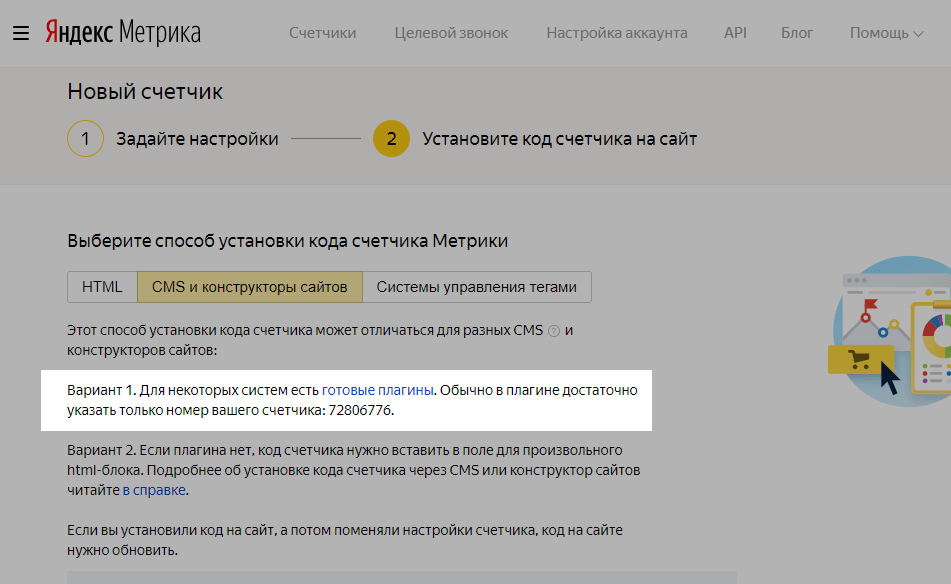Open the API page
The height and width of the screenshot is (584, 951).
(735, 33)
